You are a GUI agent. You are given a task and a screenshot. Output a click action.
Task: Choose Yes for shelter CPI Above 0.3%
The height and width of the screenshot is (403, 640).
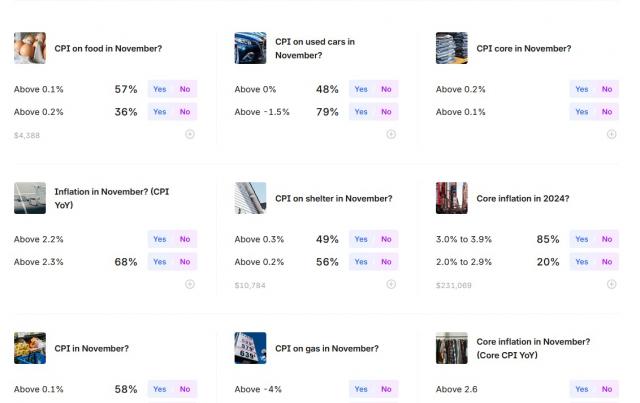click(361, 239)
